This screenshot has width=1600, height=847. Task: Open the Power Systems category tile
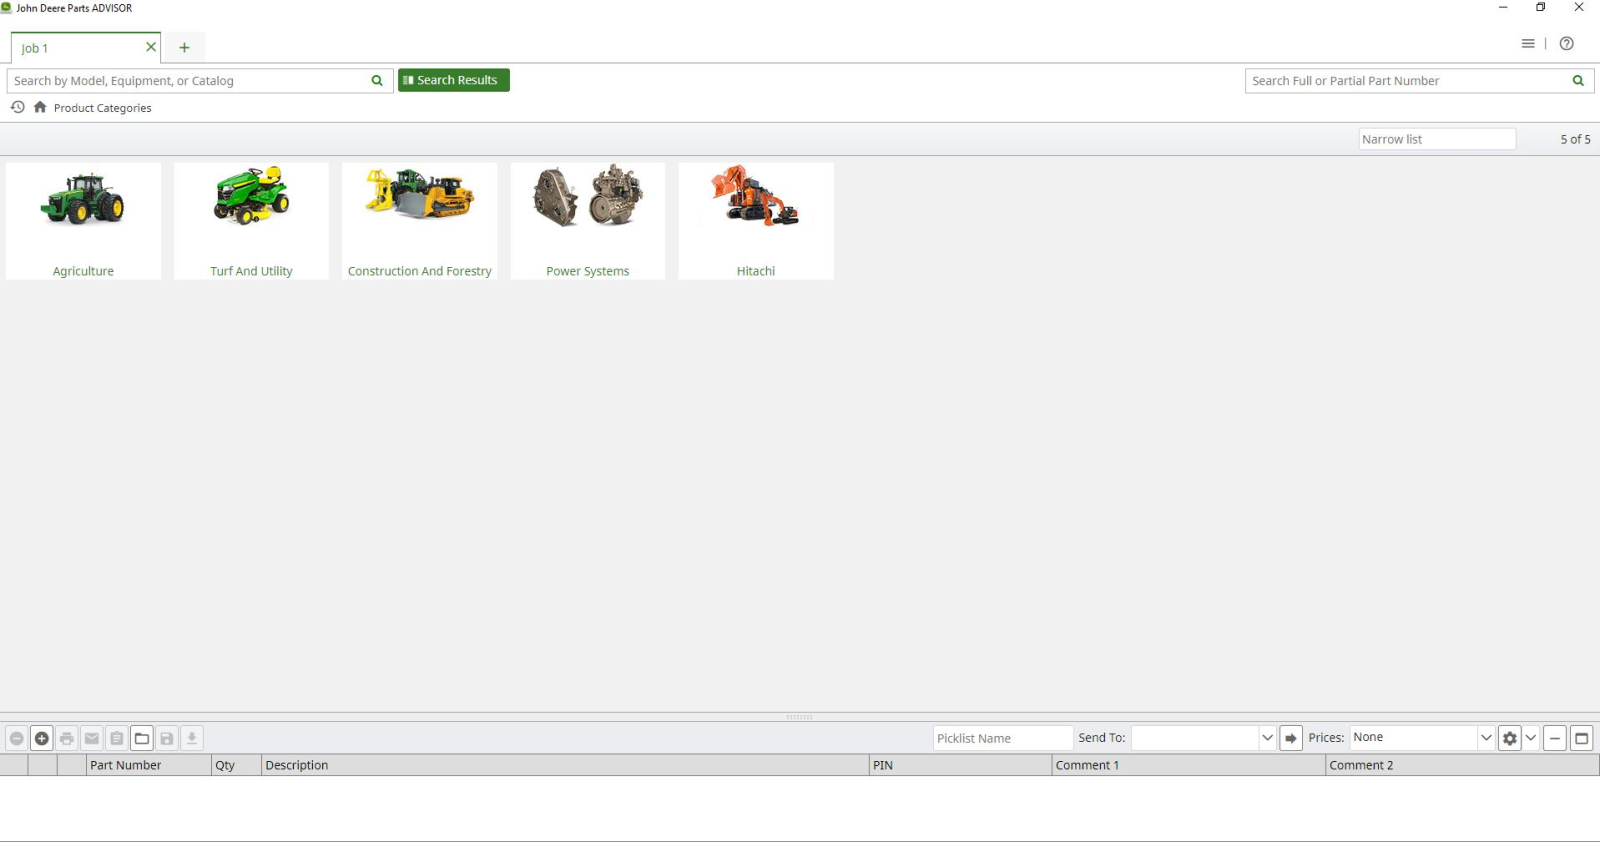(x=588, y=221)
